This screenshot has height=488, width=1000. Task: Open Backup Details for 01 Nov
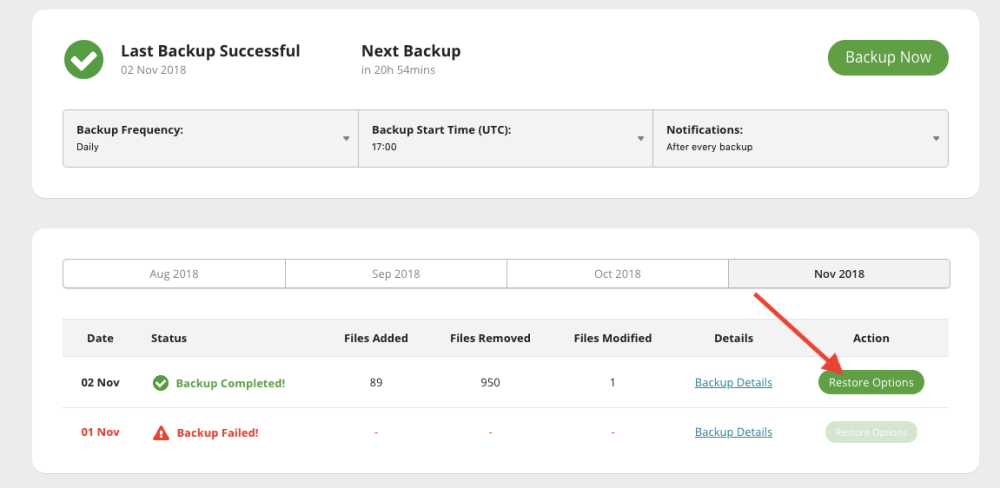pos(733,432)
